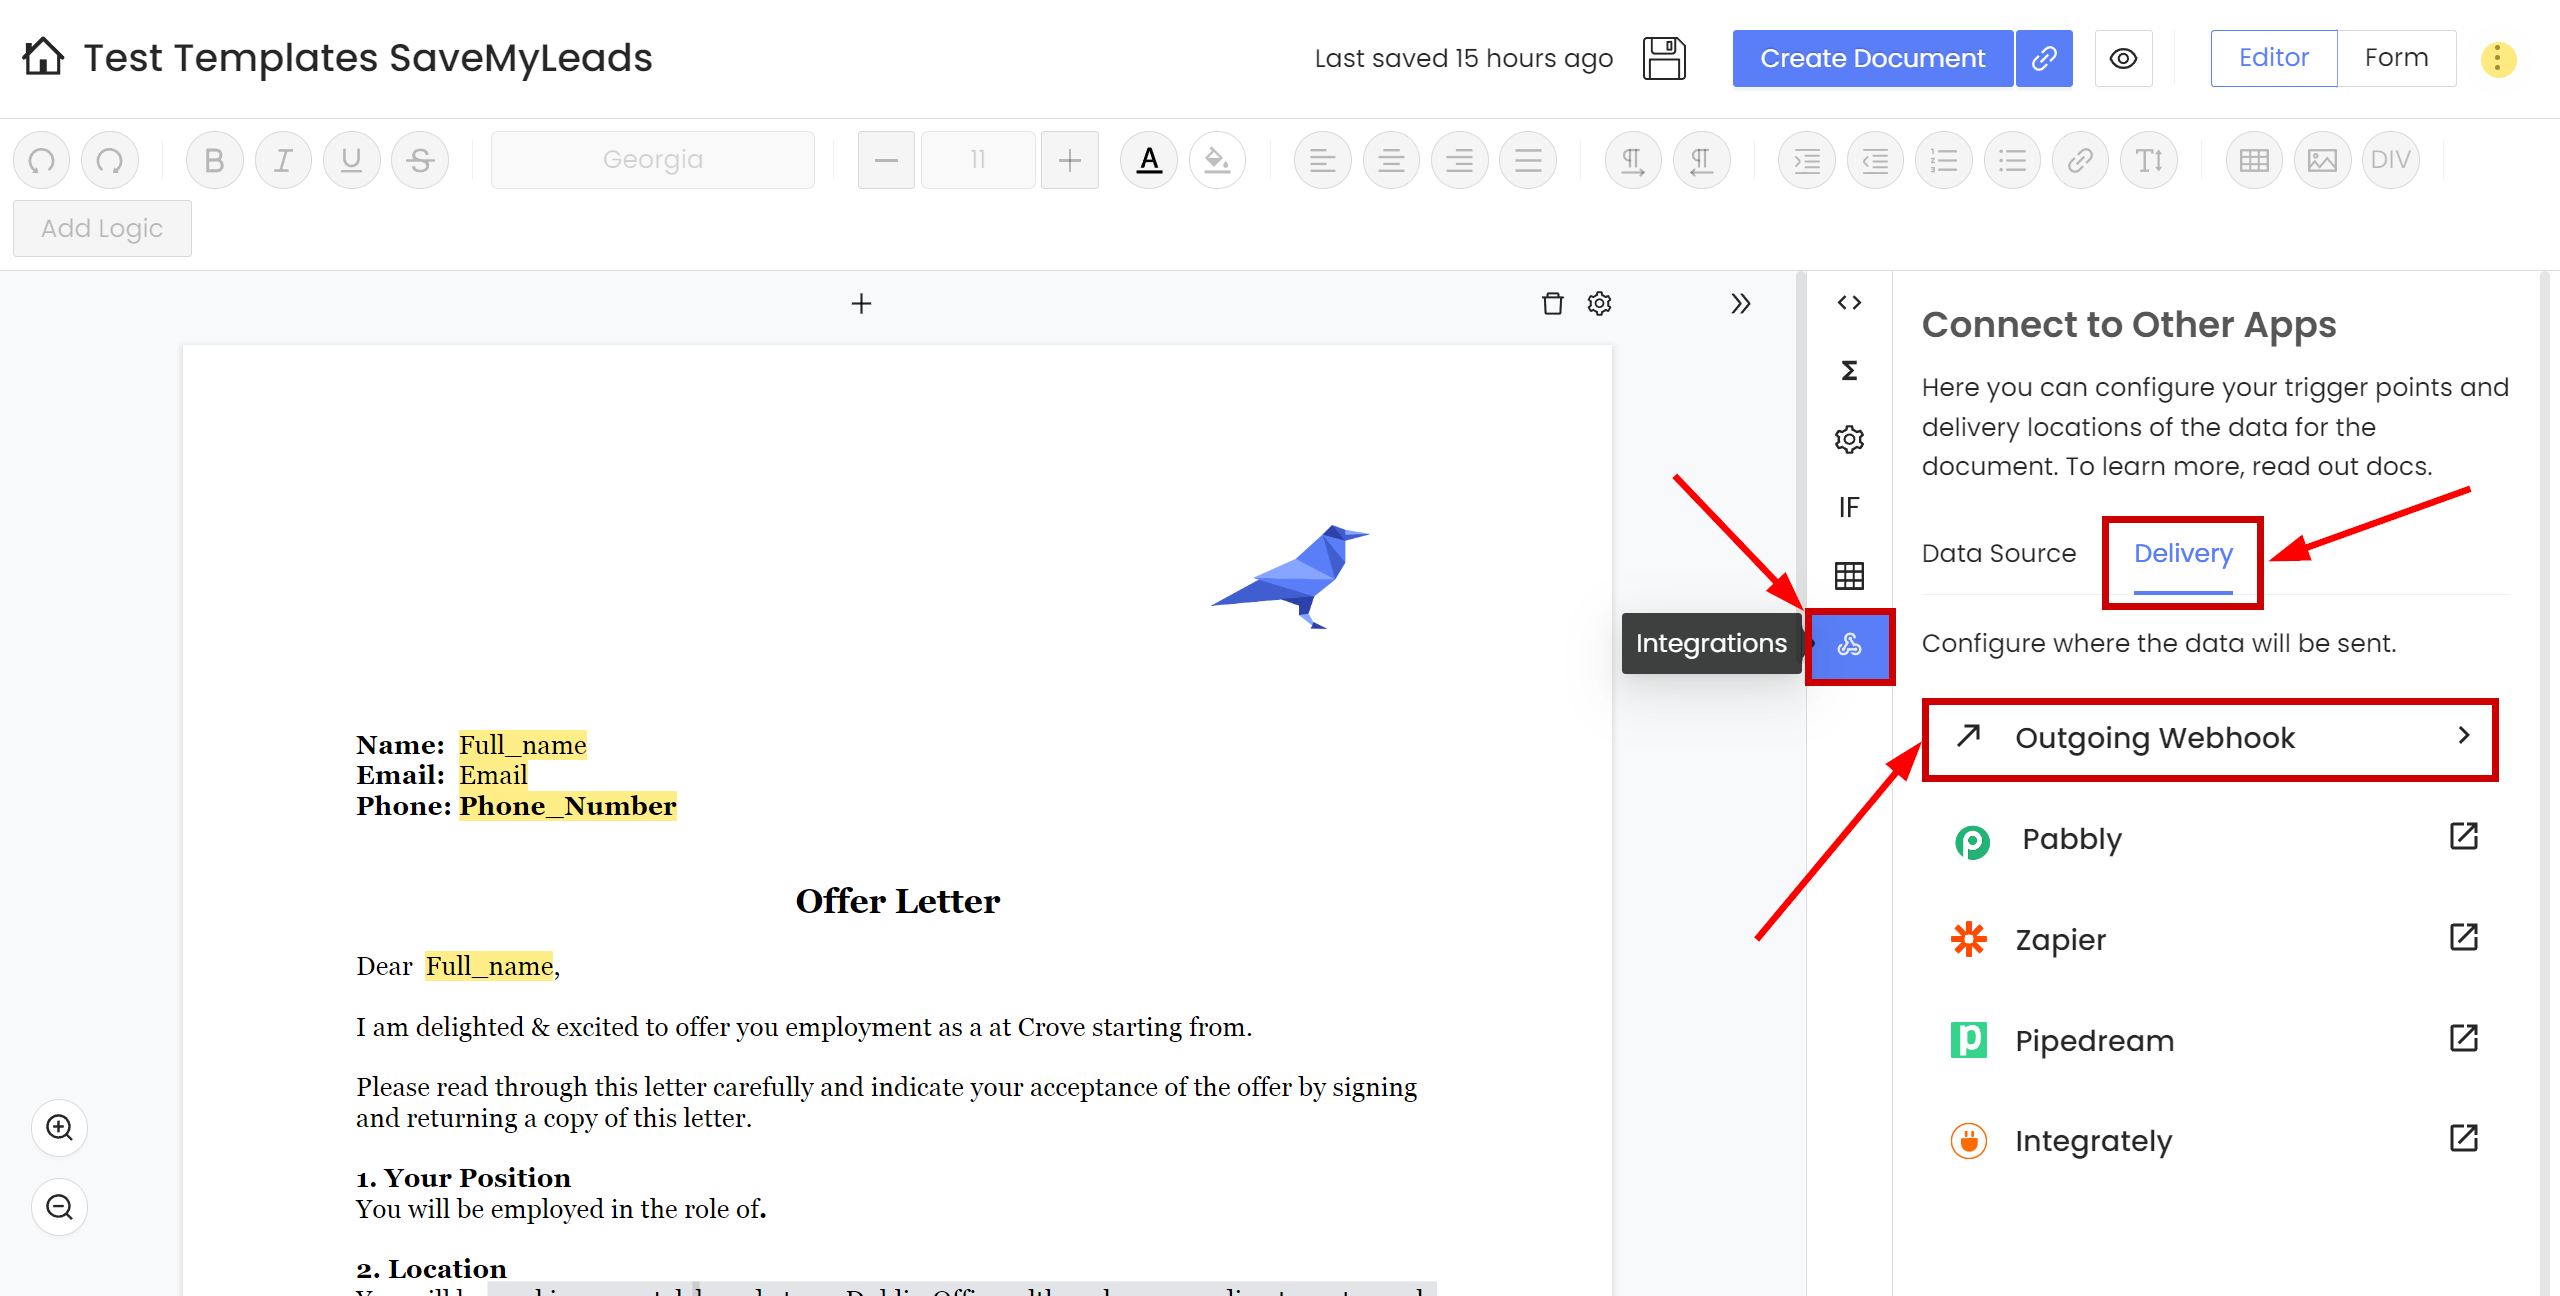Insert bulleted list
Screen dimensions: 2560x1296
pos(2012,160)
